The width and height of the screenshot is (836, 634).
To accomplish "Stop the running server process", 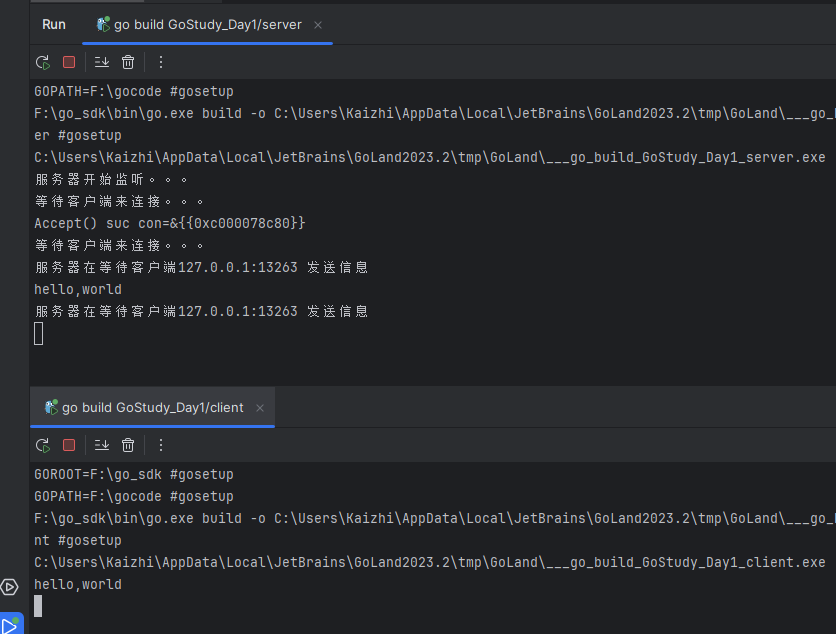I will [69, 62].
